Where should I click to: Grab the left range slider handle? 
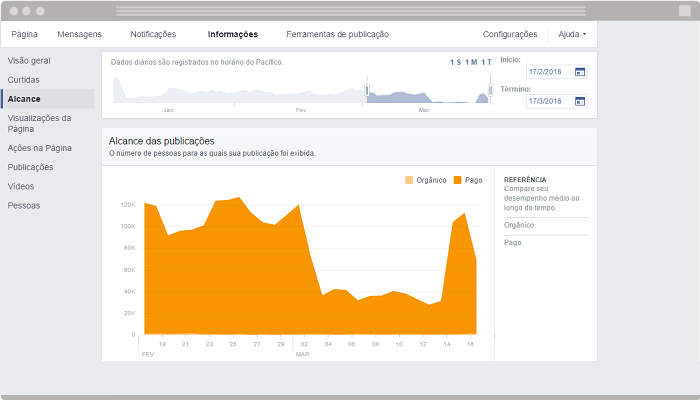(x=367, y=90)
